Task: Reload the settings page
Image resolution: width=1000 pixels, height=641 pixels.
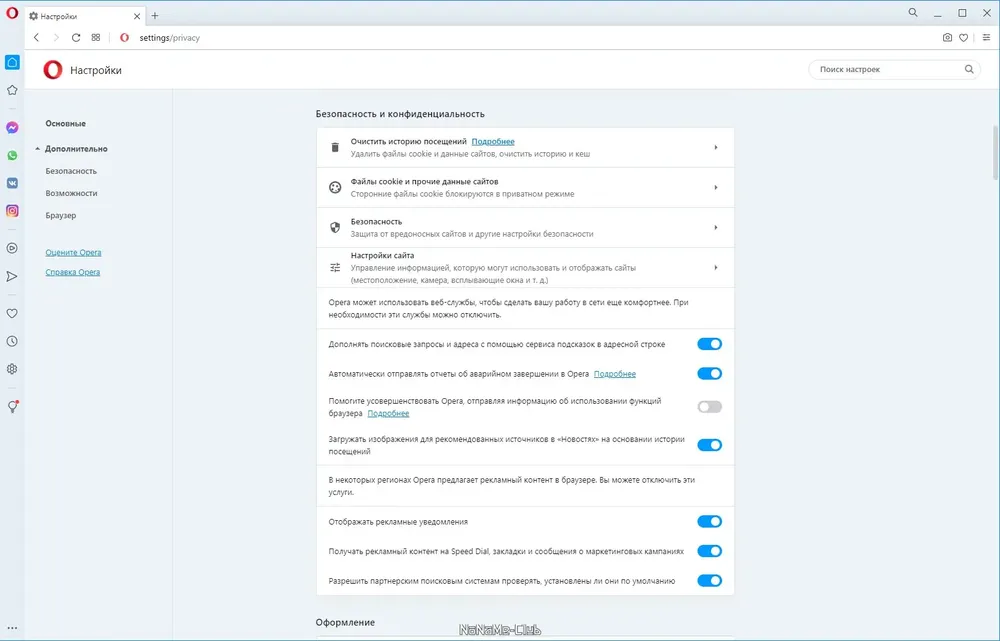Action: point(76,38)
